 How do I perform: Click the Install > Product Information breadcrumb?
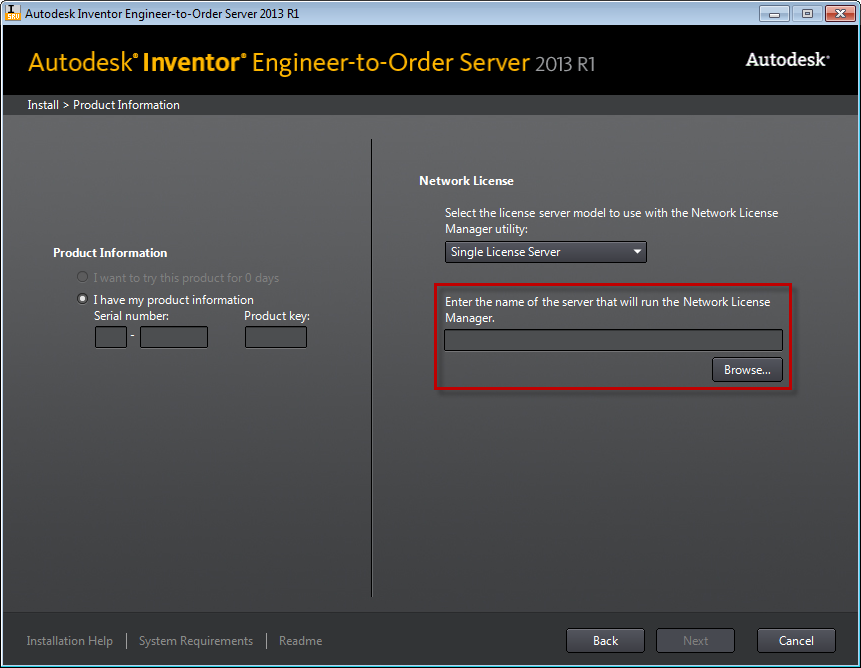point(104,105)
